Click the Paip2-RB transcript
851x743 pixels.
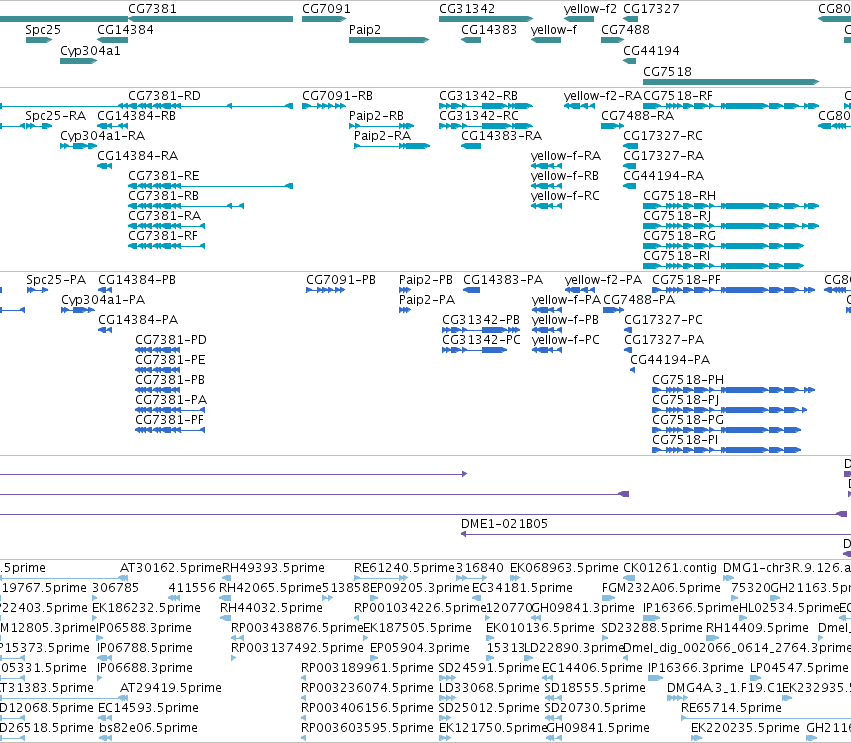382,126
